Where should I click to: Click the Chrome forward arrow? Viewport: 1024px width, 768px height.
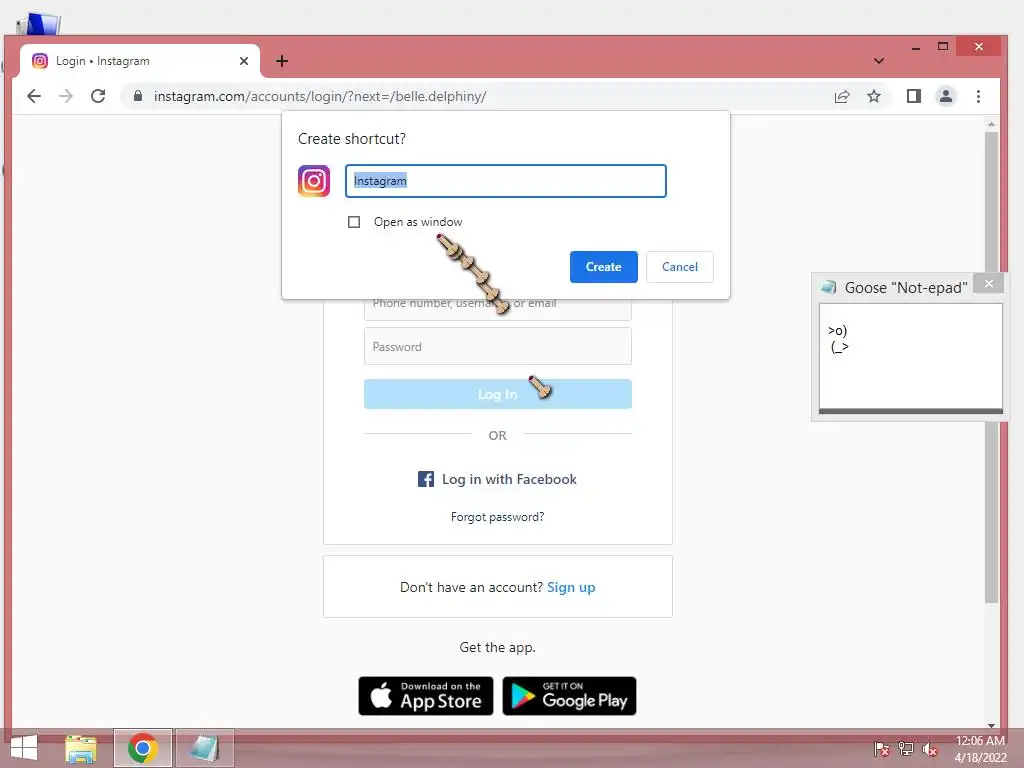pyautogui.click(x=66, y=96)
